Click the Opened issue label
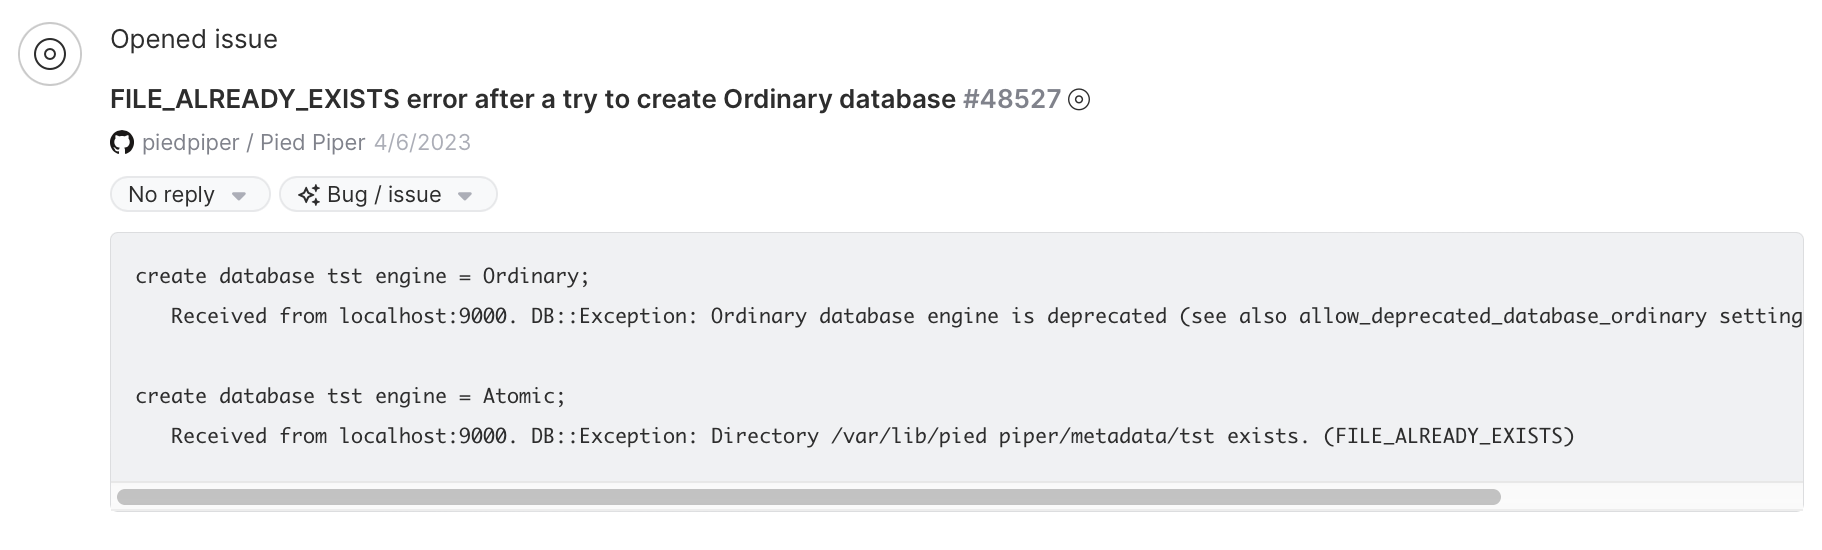1822x550 pixels. pos(194,39)
